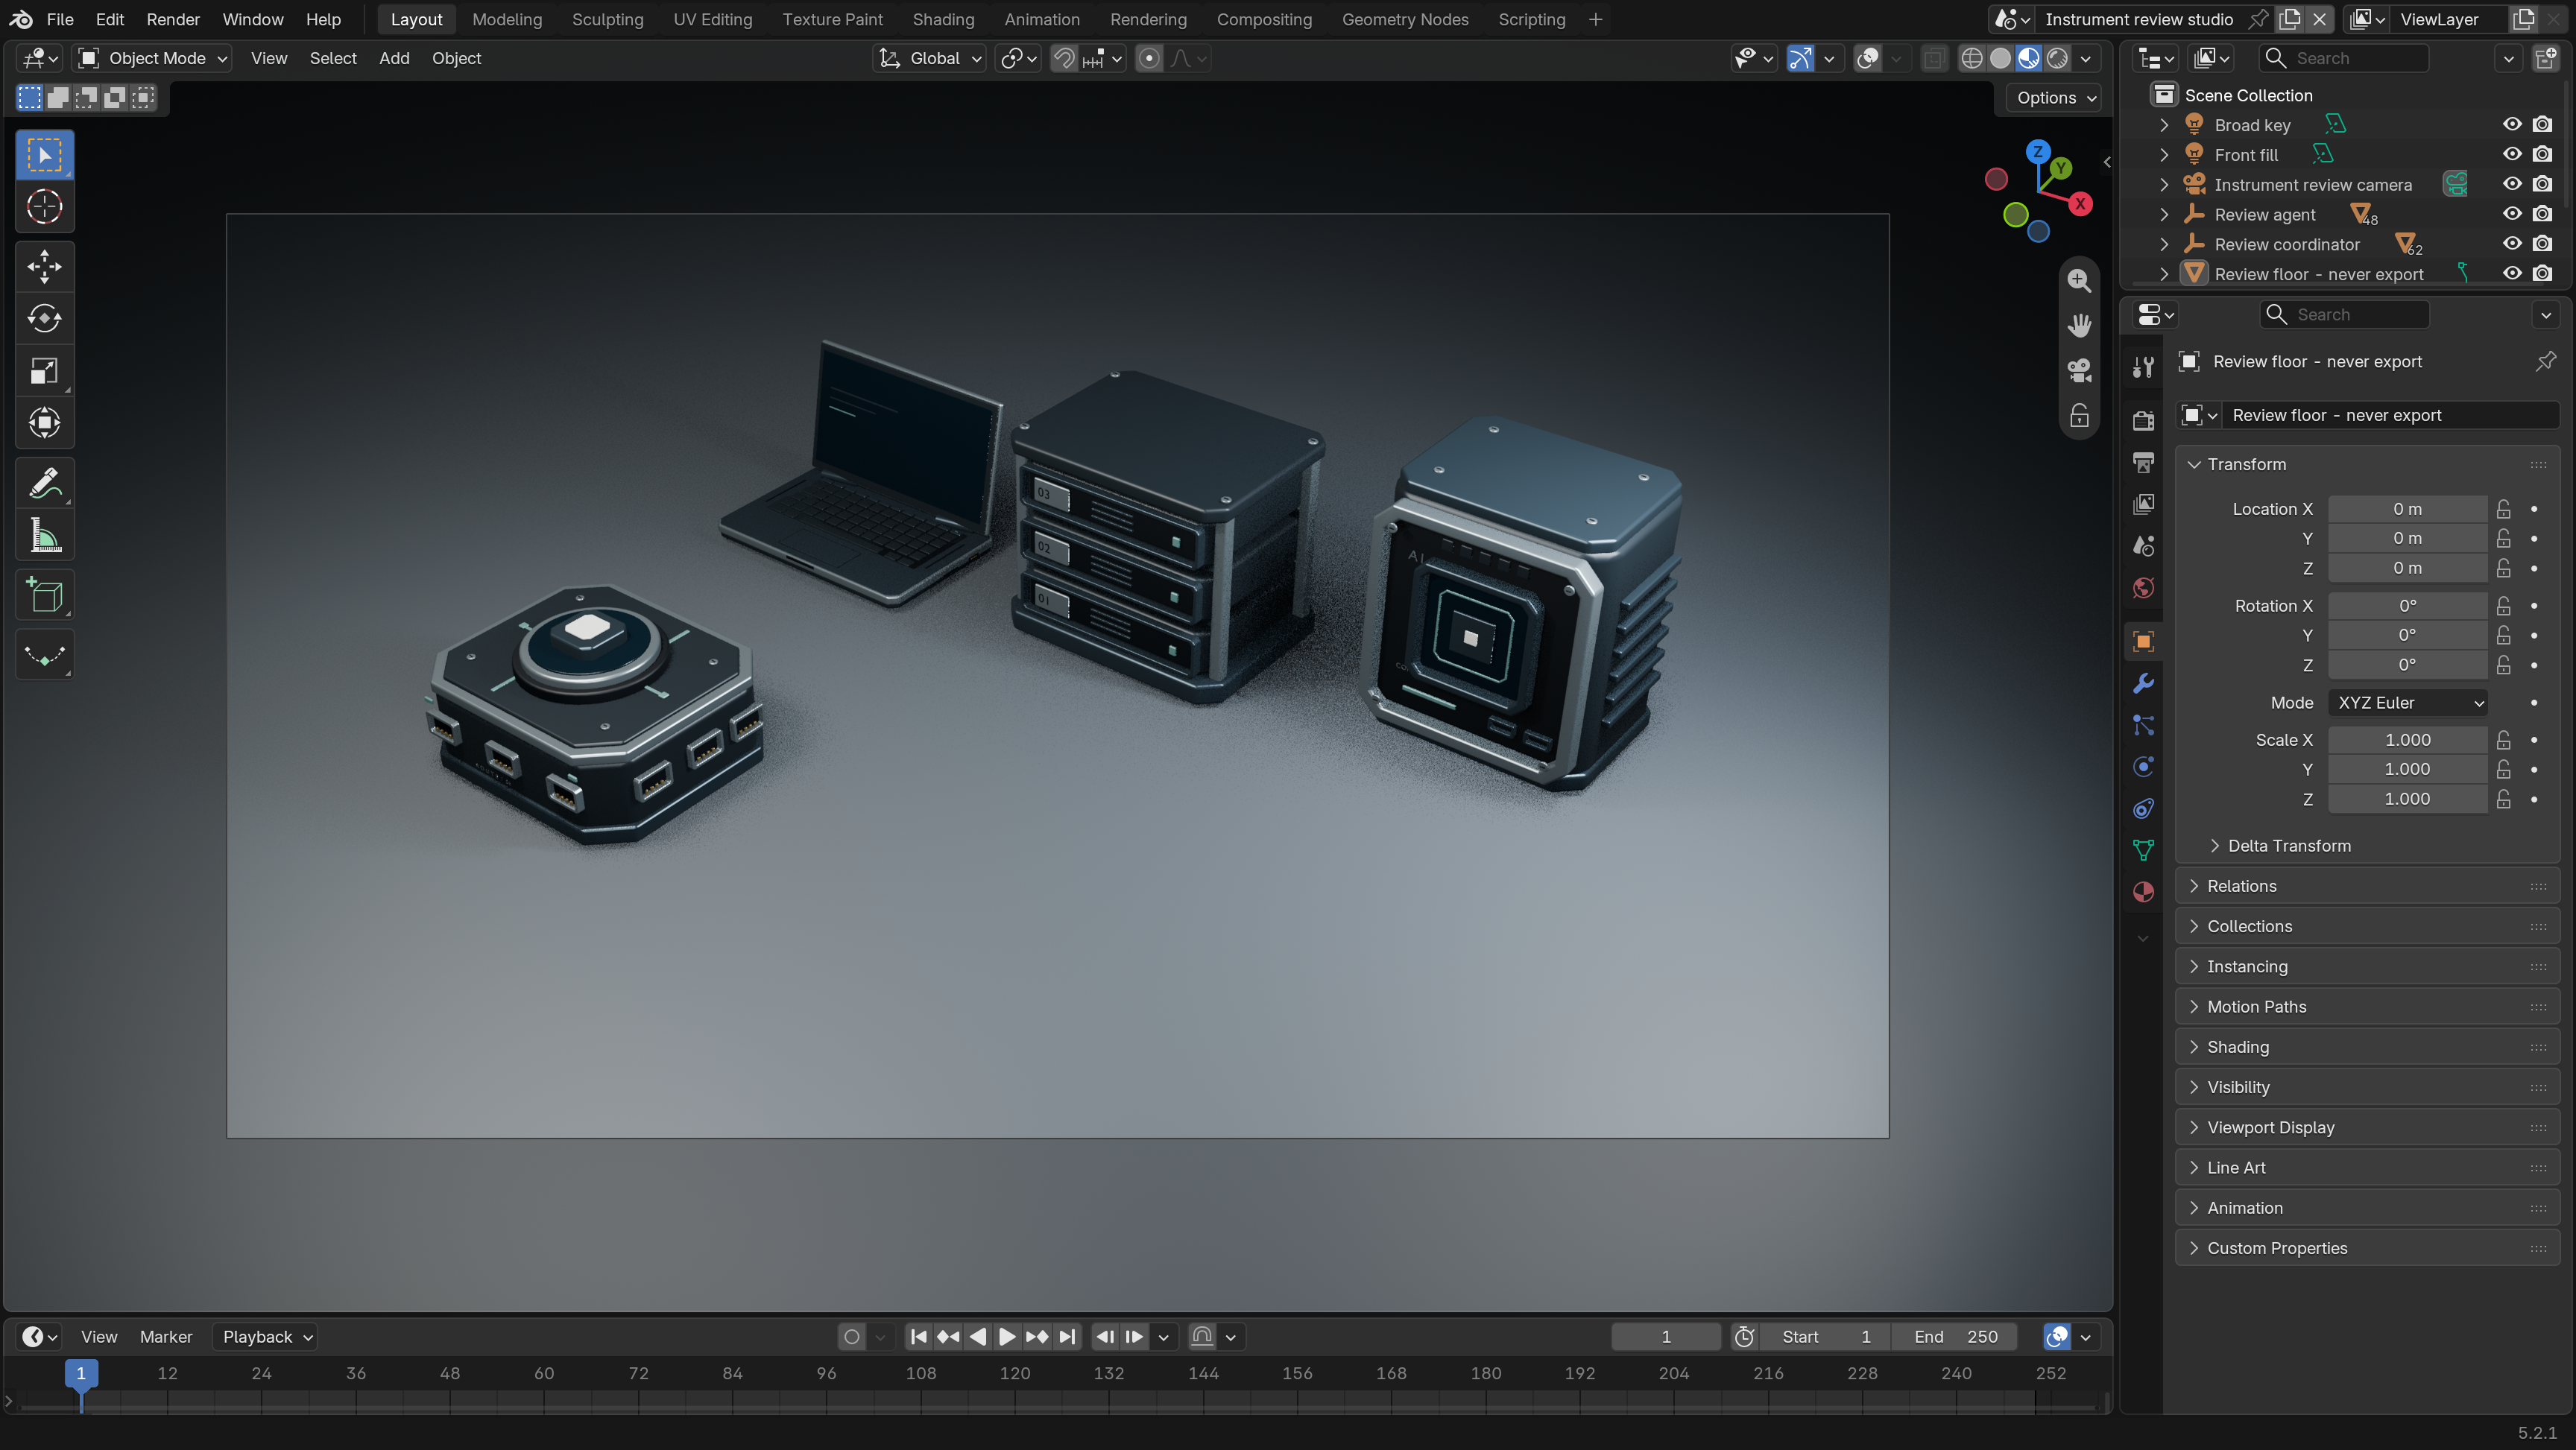The width and height of the screenshot is (2576, 1450).
Task: Switch to the Shading workspace tab
Action: (x=942, y=19)
